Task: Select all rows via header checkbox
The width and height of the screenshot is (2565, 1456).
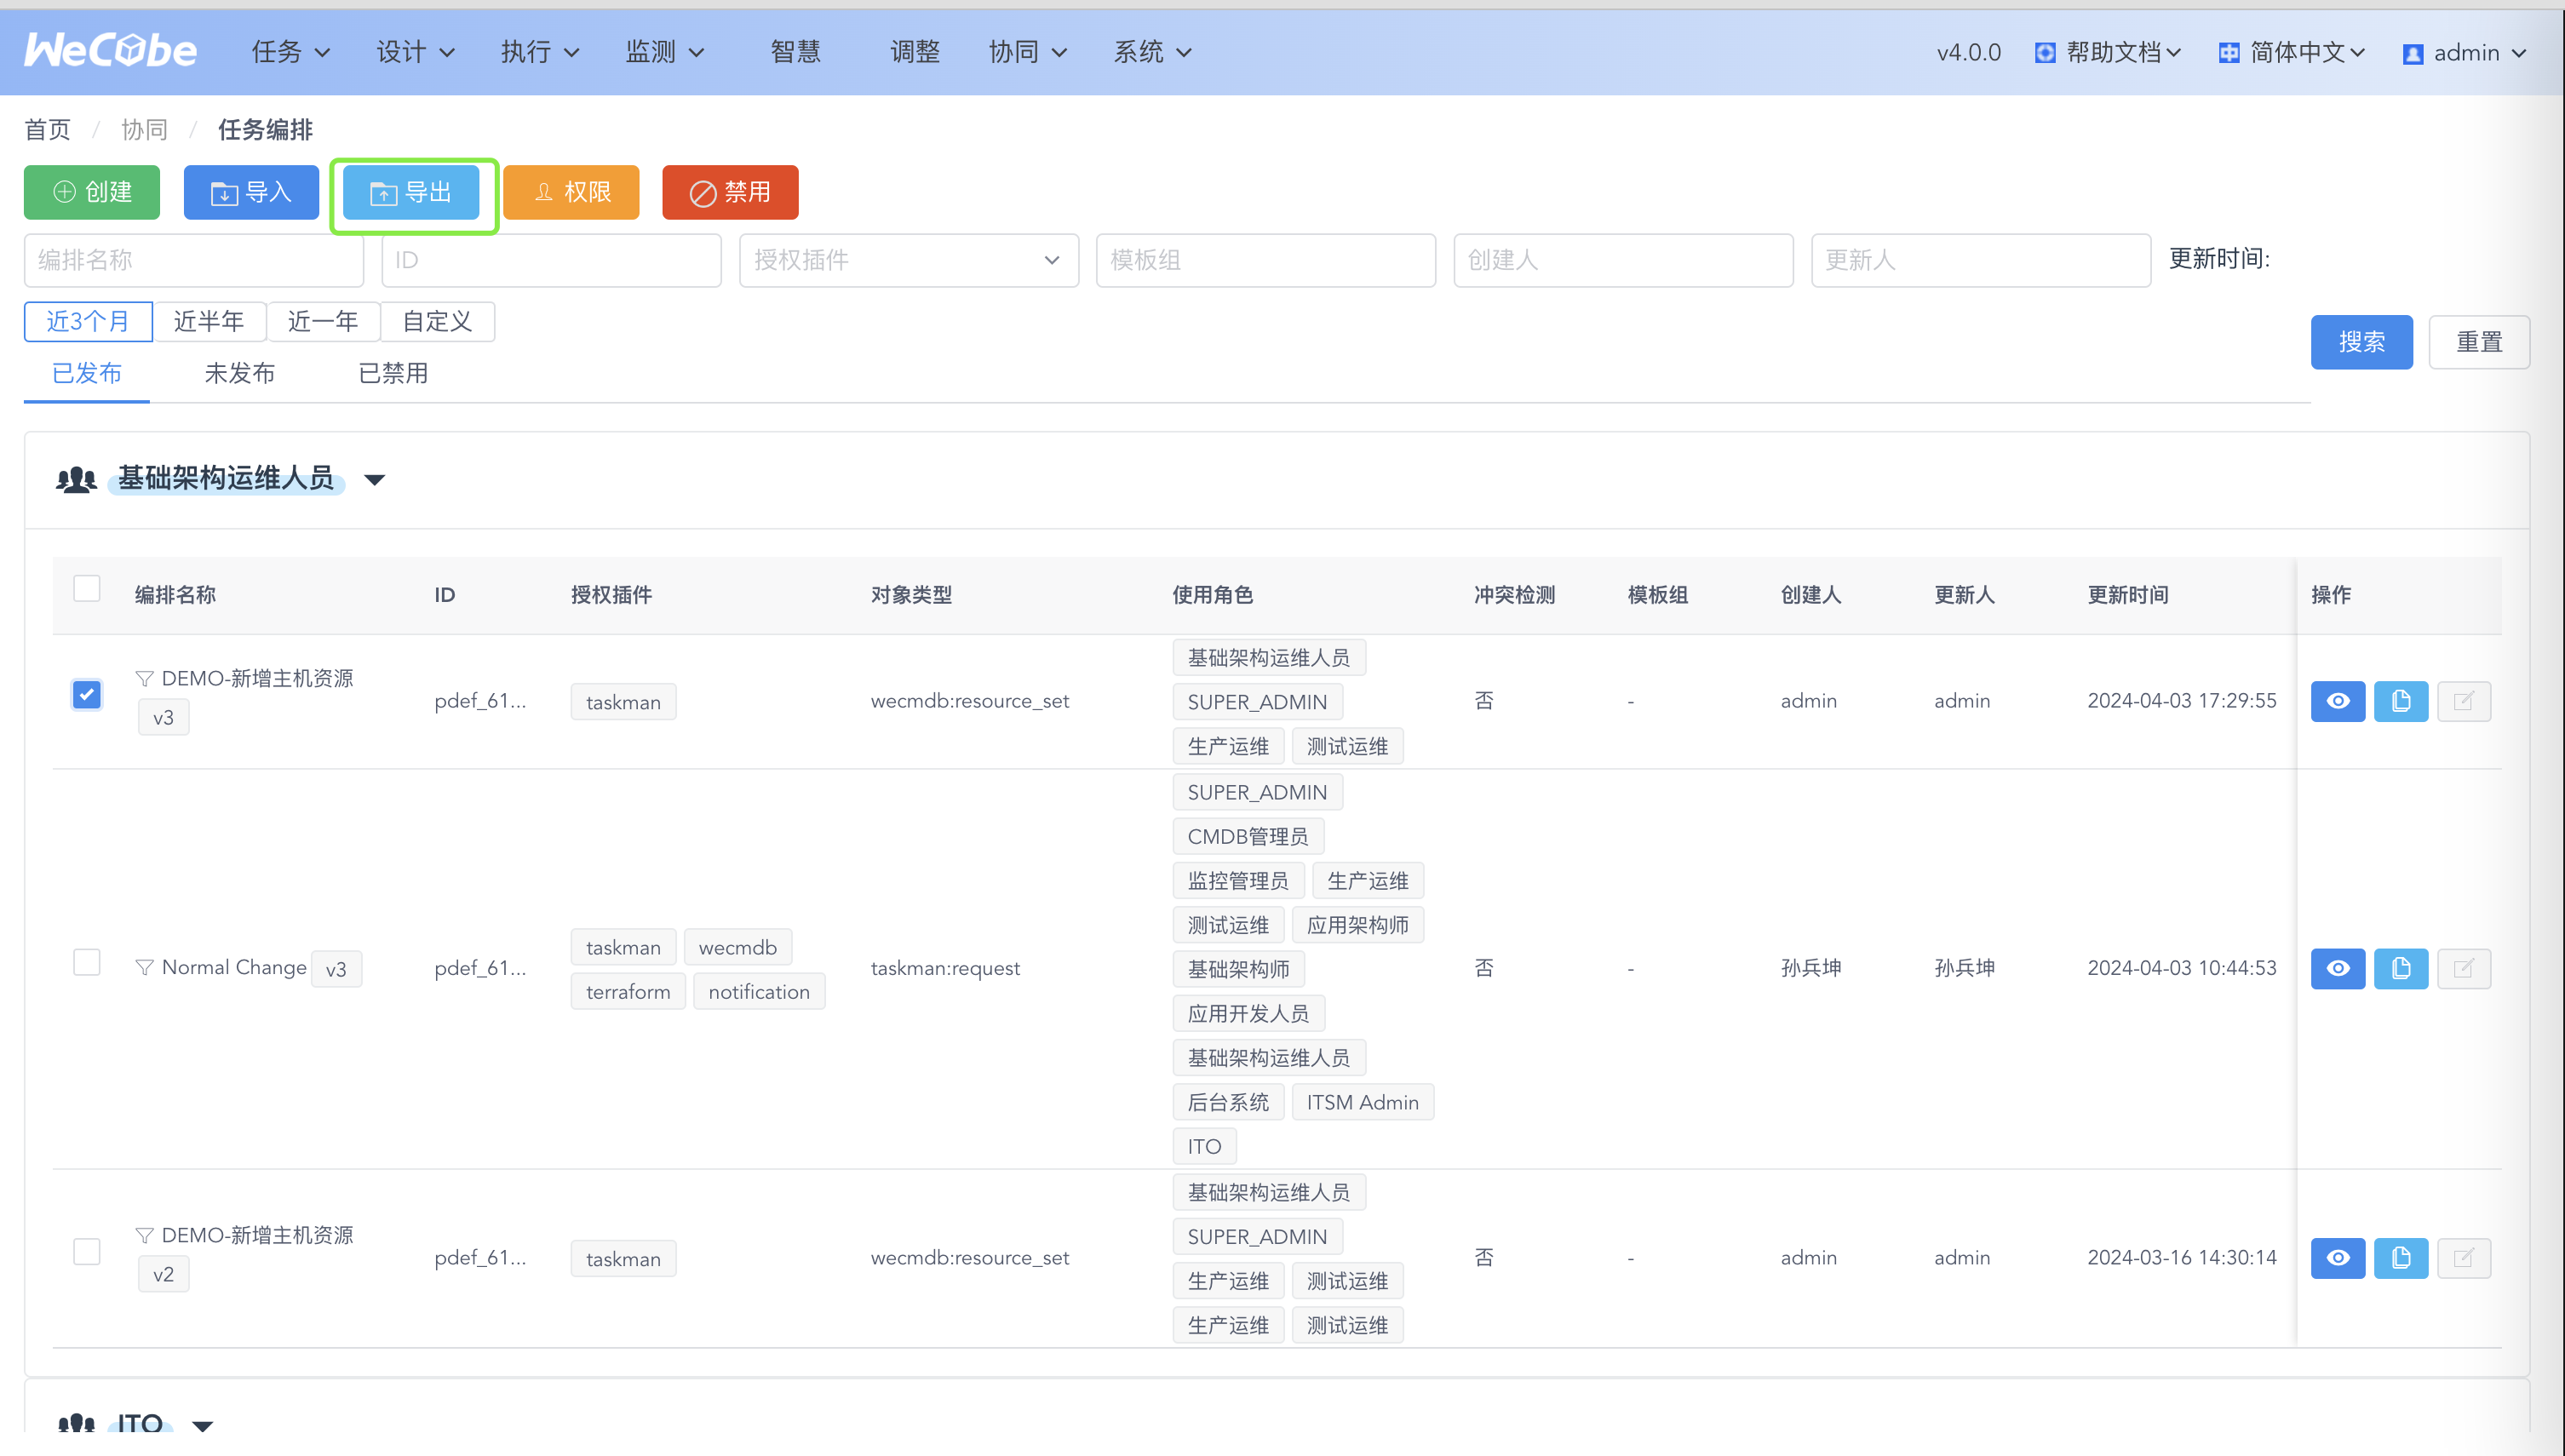Action: pyautogui.click(x=87, y=588)
